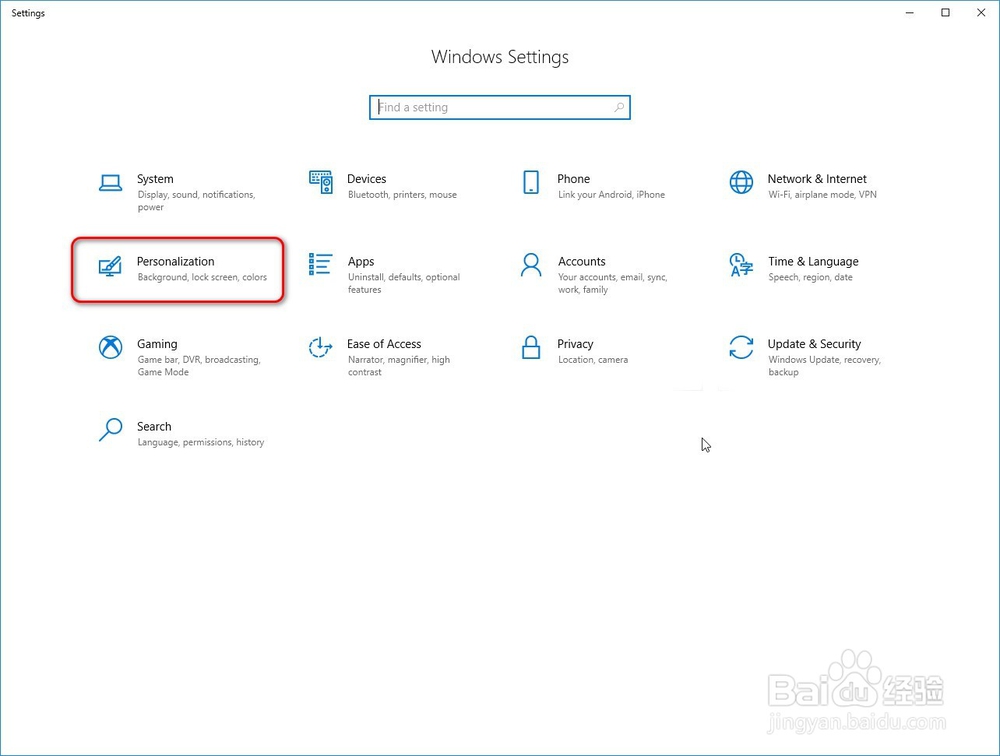Click 'Uninstall, defaults, optional features' text
This screenshot has width=1000, height=756.
404,283
